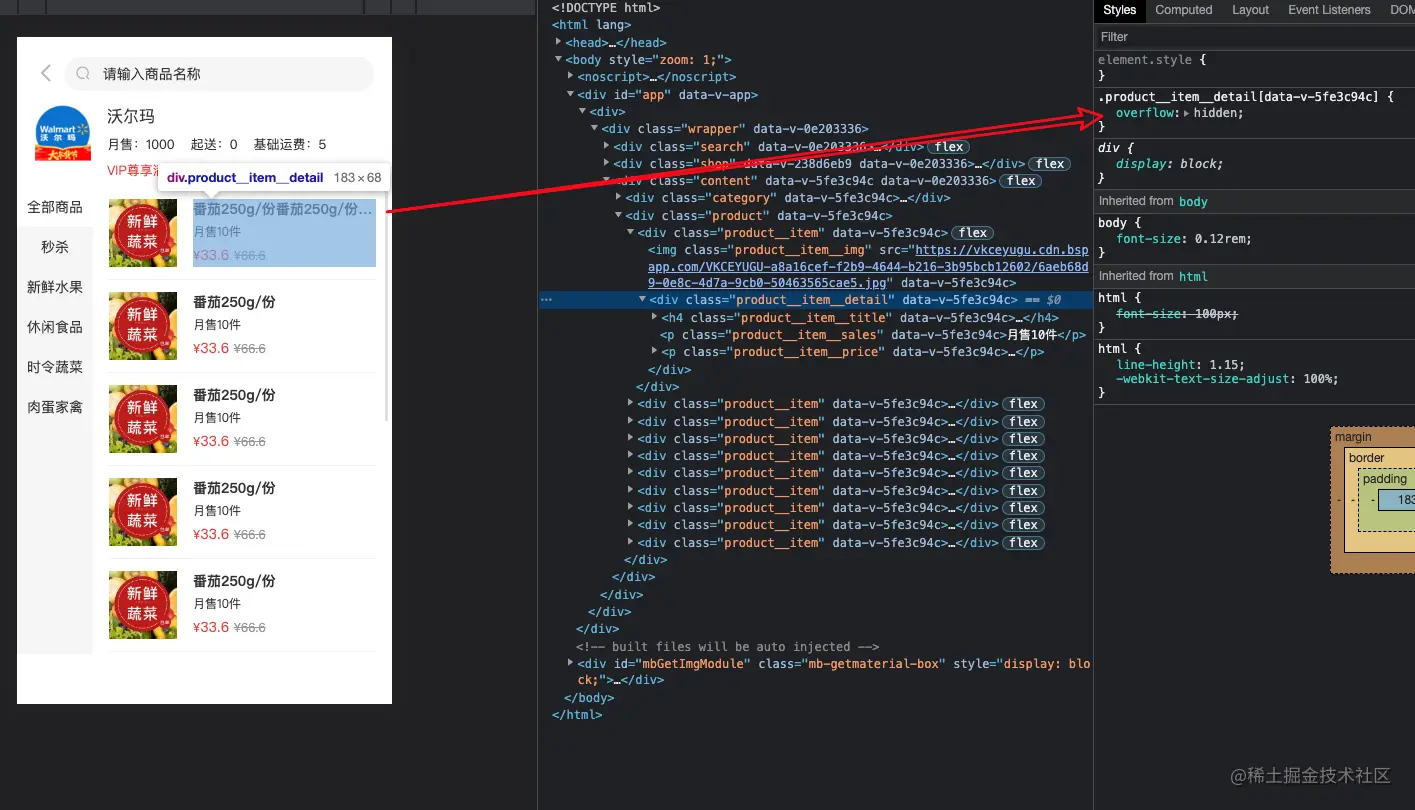Select the product__item__sales paragraph node
Viewport: 1415px width, 810px height.
click(873, 335)
